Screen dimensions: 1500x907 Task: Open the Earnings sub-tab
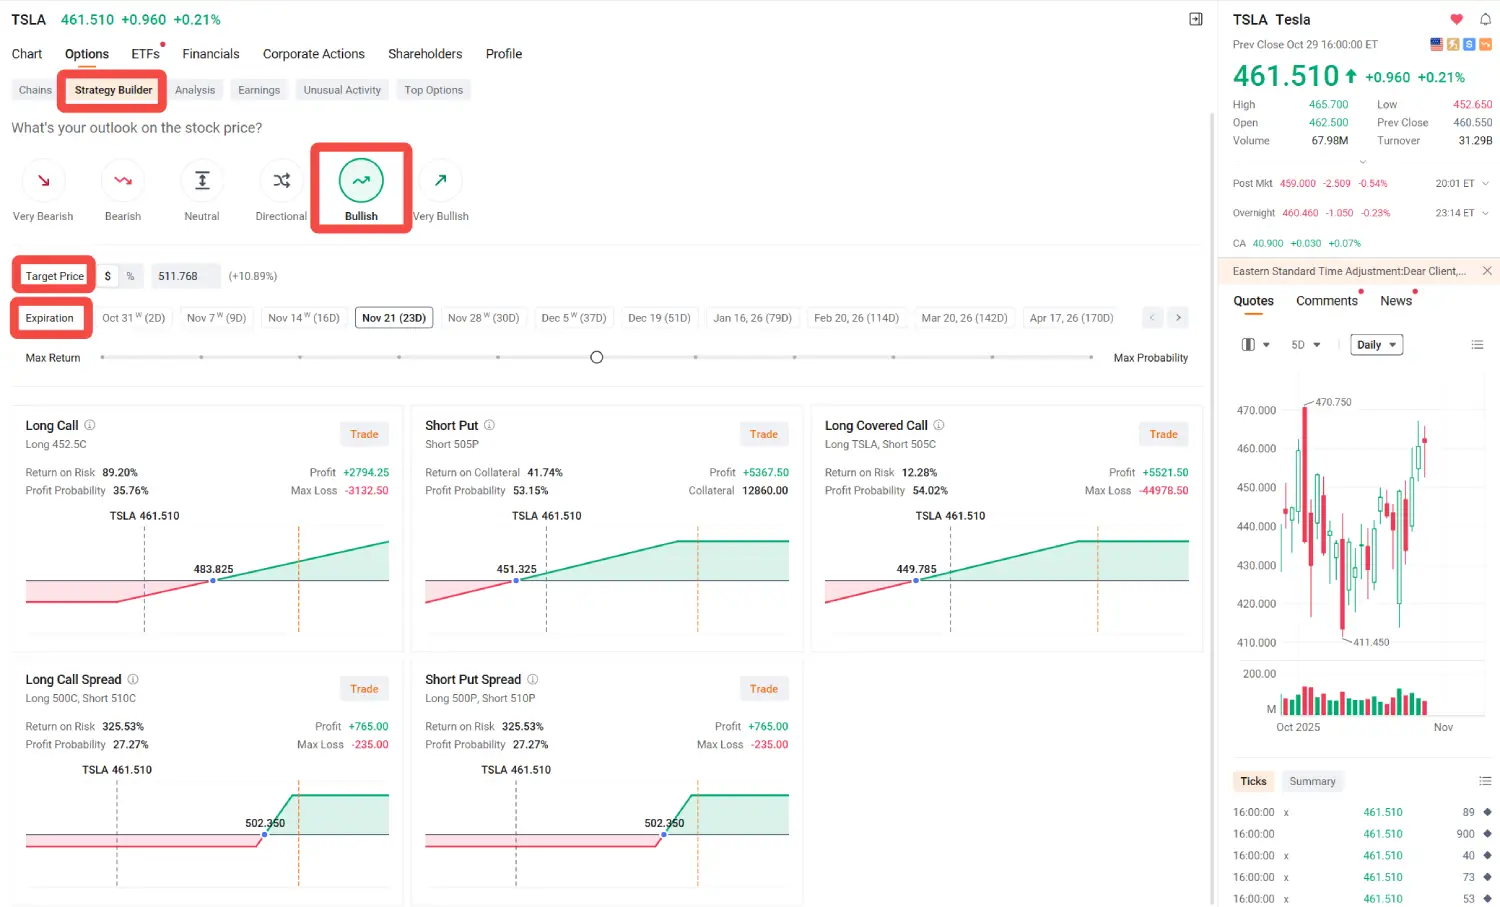(x=259, y=90)
